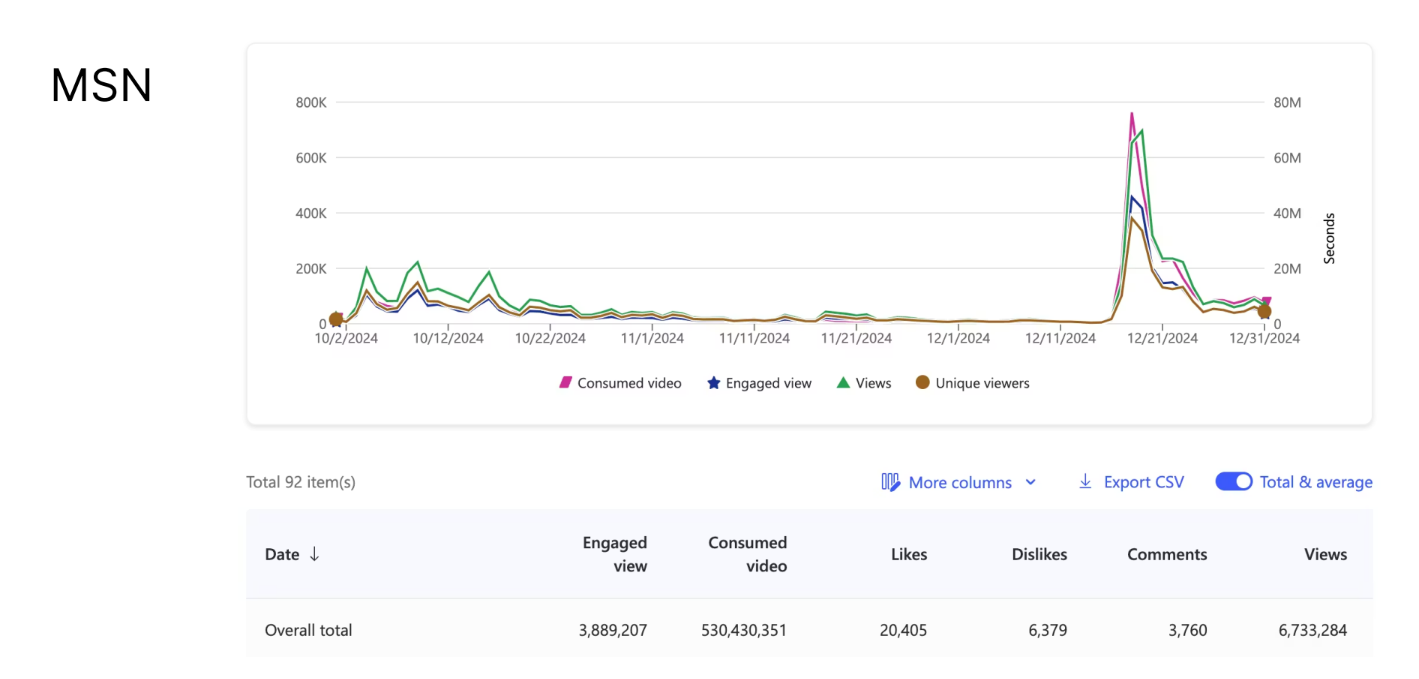Viewport: 1419px width, 679px height.
Task: Toggle Engaged view series in legend
Action: (x=760, y=383)
